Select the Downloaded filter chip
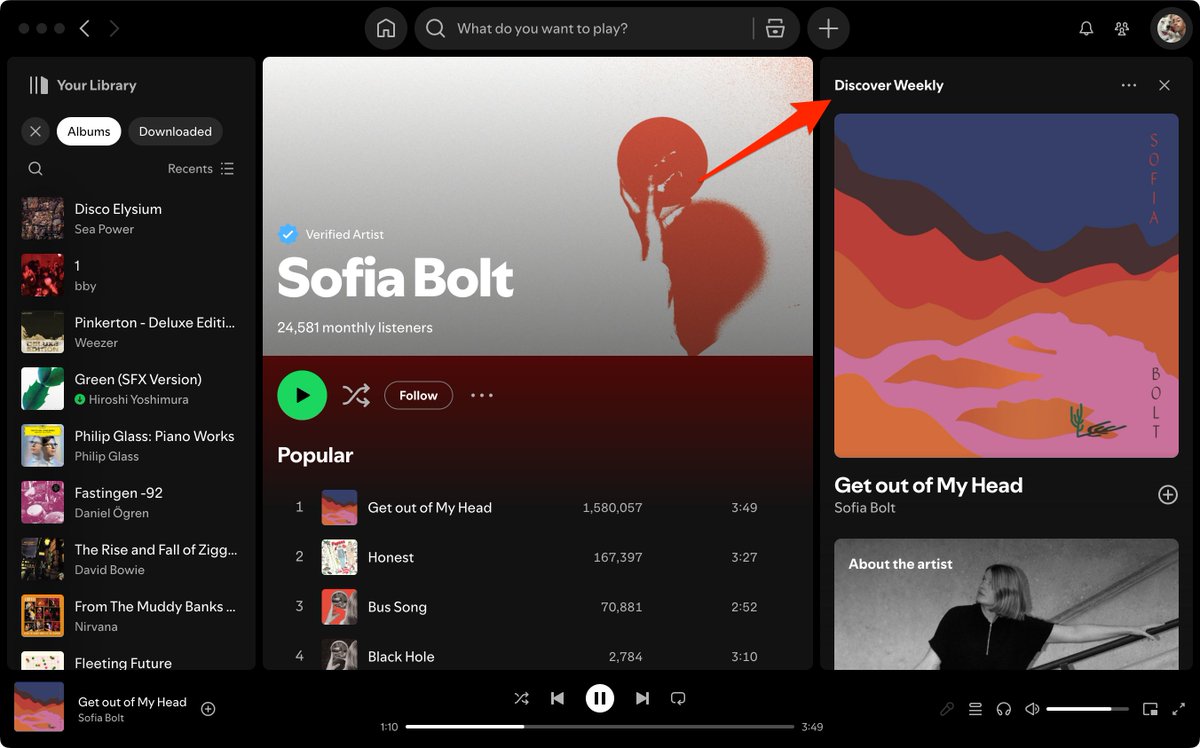The width and height of the screenshot is (1200, 748). click(175, 131)
